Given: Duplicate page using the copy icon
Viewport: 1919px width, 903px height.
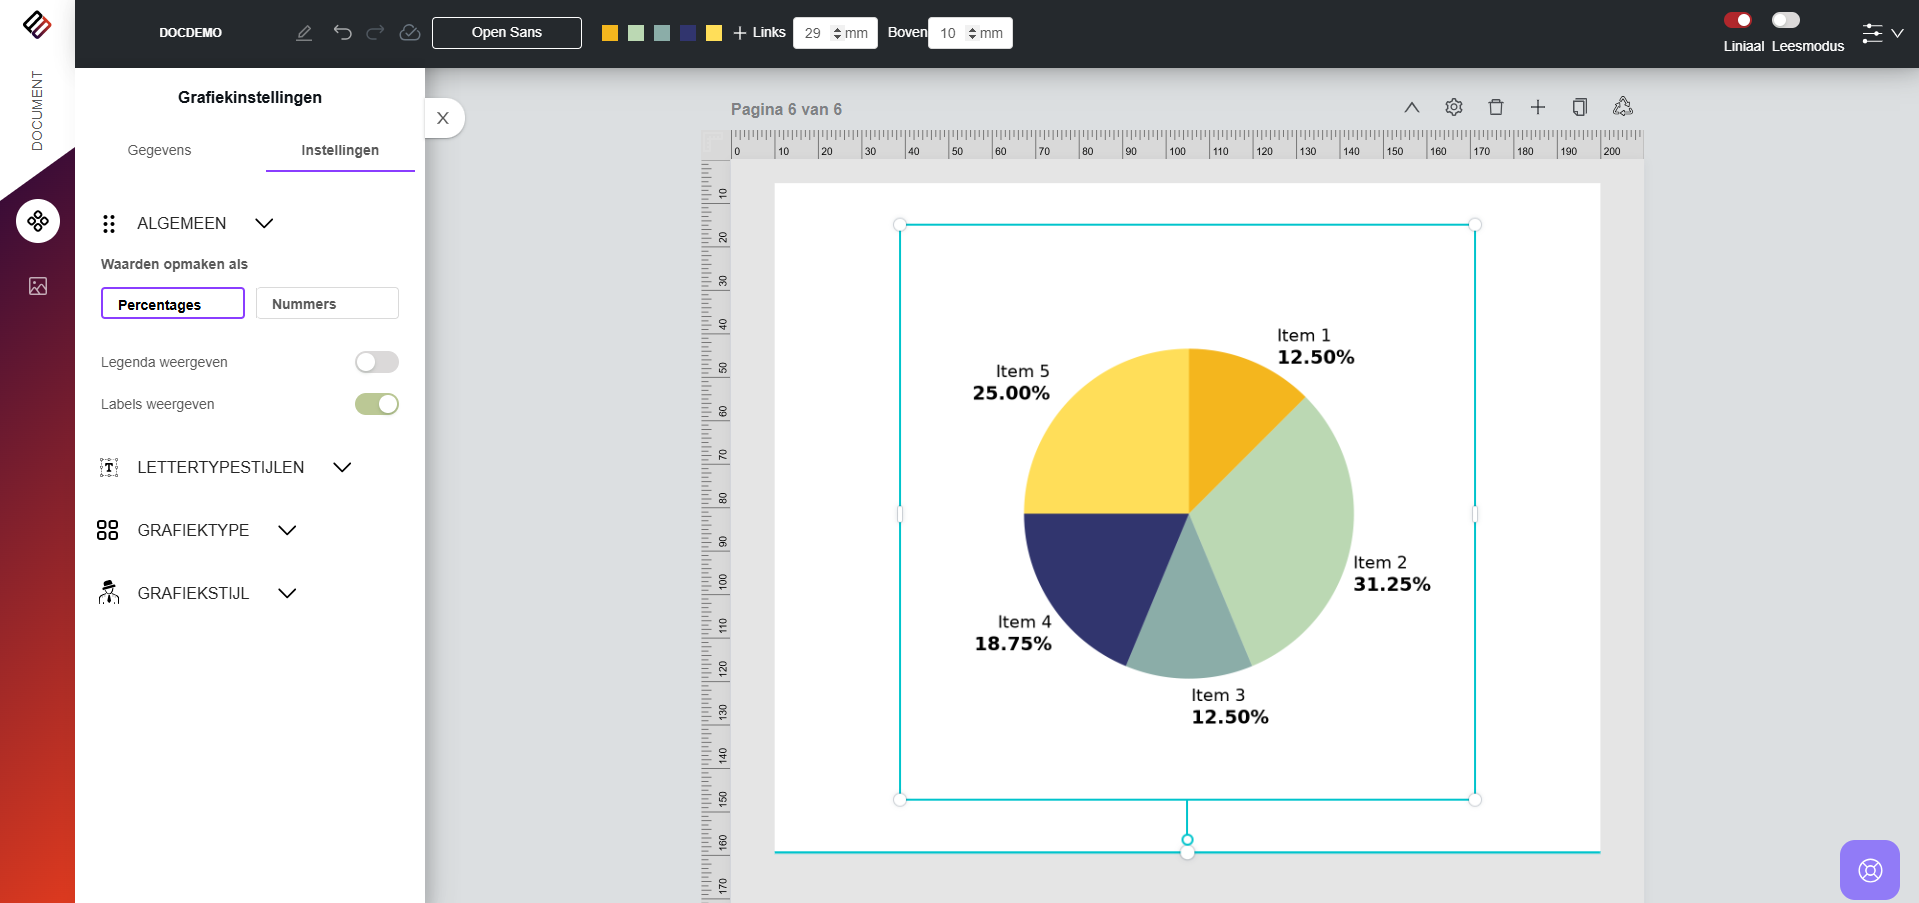Looking at the screenshot, I should (1580, 107).
